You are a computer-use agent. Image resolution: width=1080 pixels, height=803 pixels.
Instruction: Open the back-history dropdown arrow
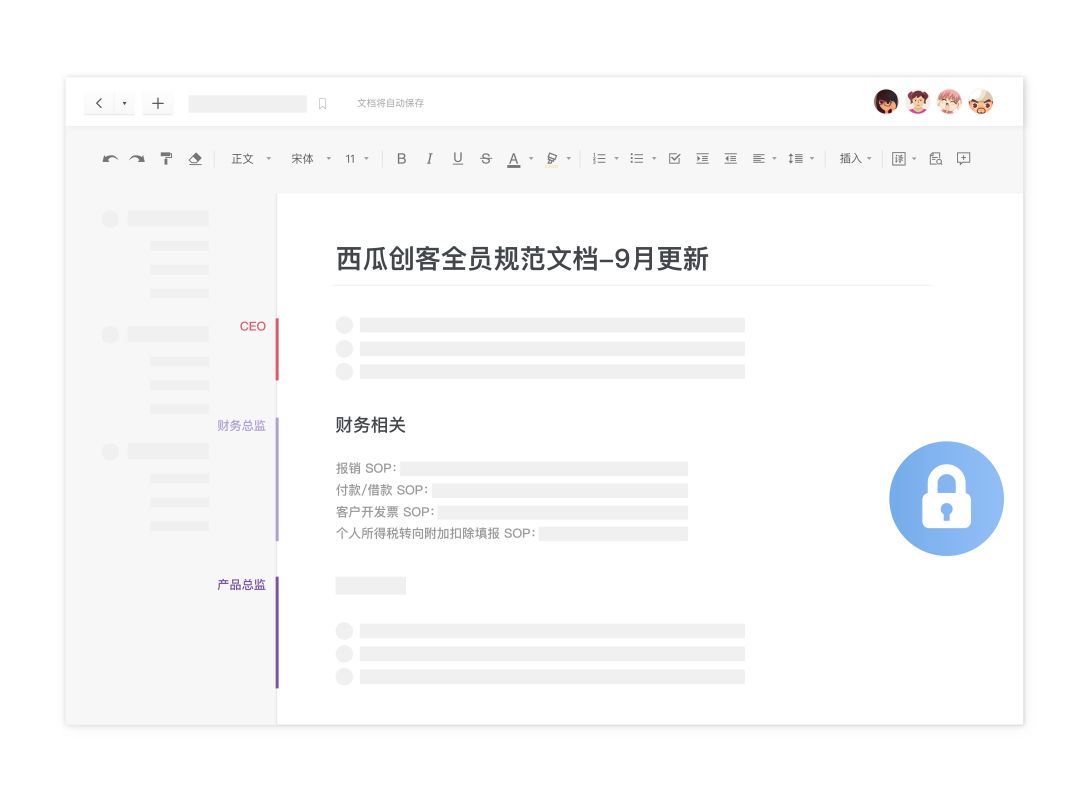pos(124,103)
